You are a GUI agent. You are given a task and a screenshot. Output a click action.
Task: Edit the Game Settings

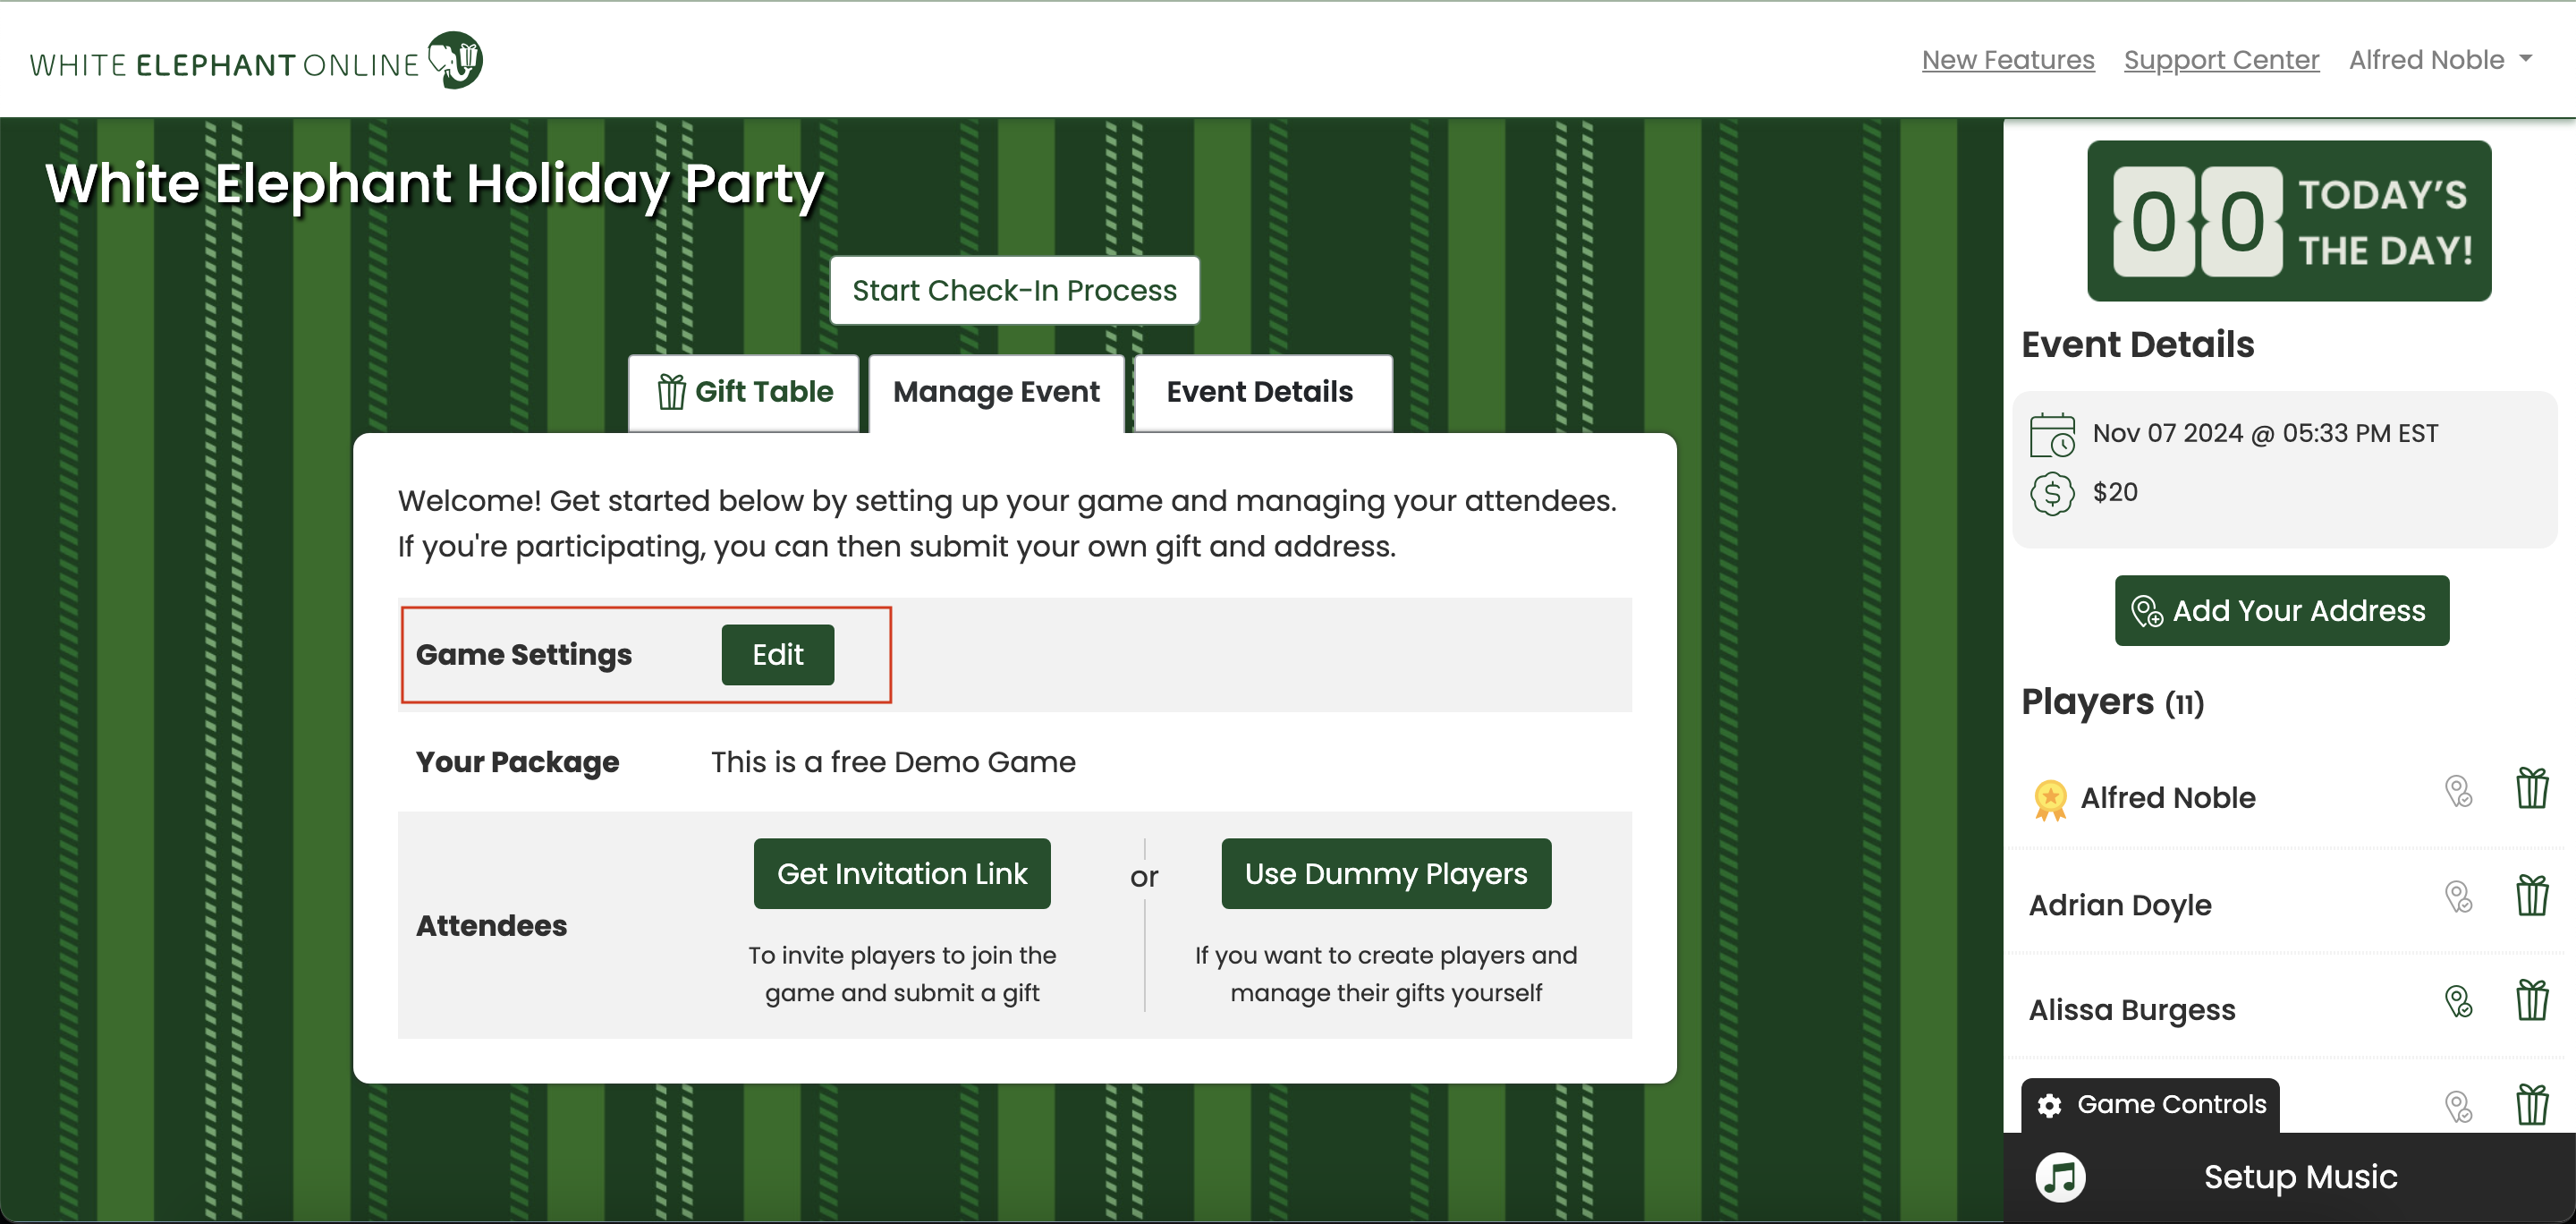click(x=777, y=655)
